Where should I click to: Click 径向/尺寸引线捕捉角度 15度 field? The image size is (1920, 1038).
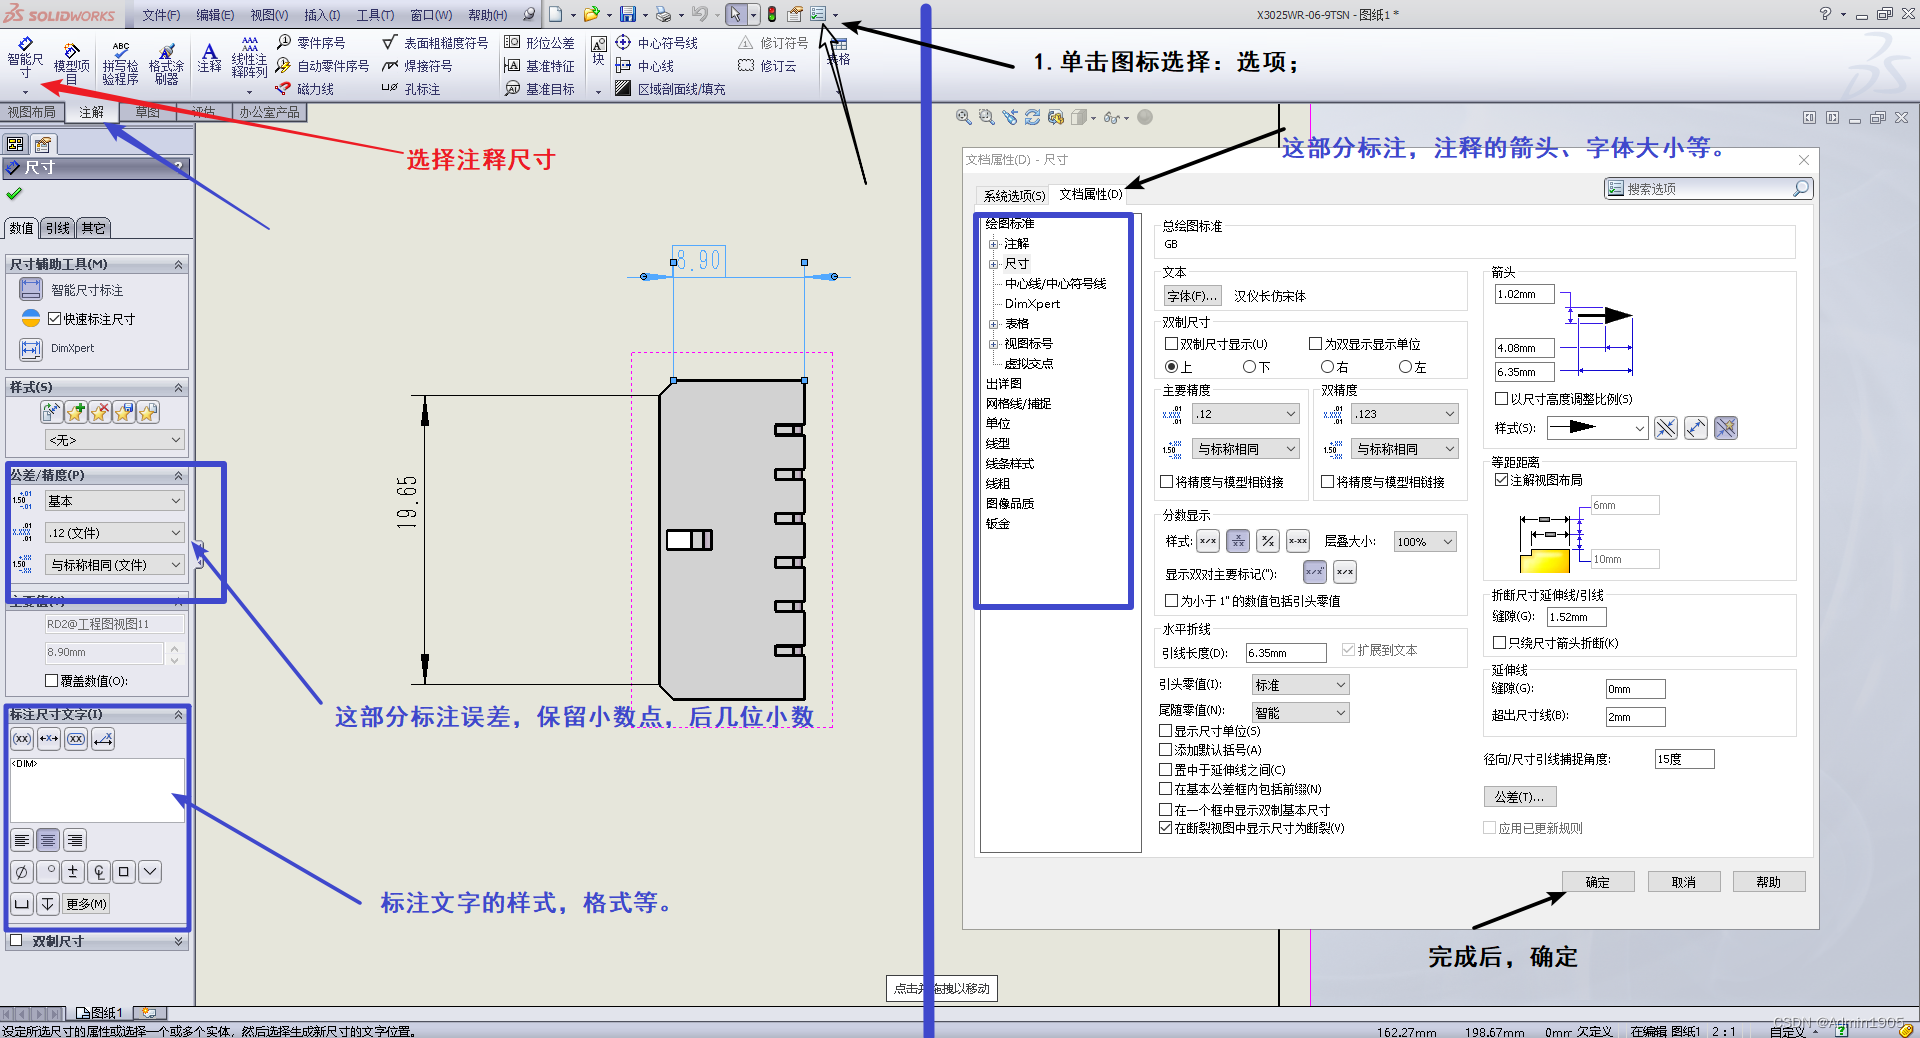pos(1685,758)
